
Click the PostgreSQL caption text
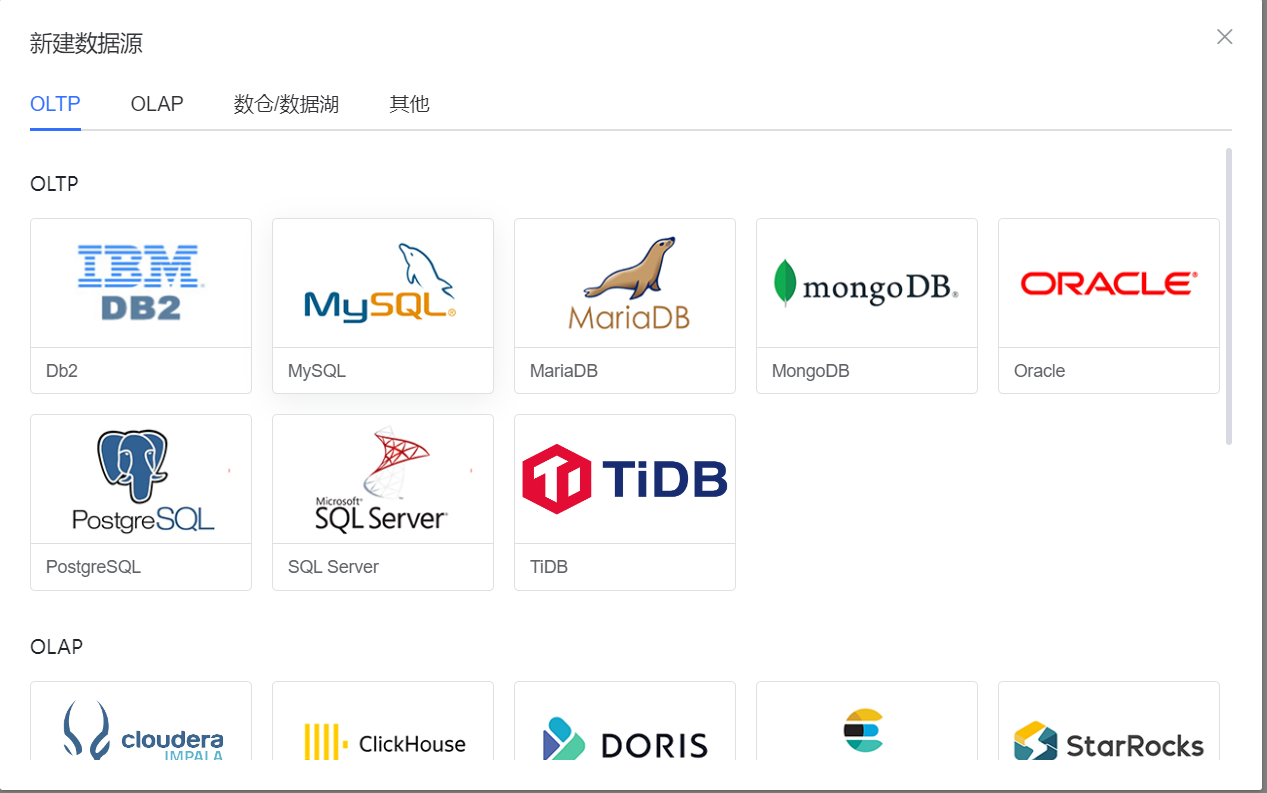pyautogui.click(x=93, y=567)
